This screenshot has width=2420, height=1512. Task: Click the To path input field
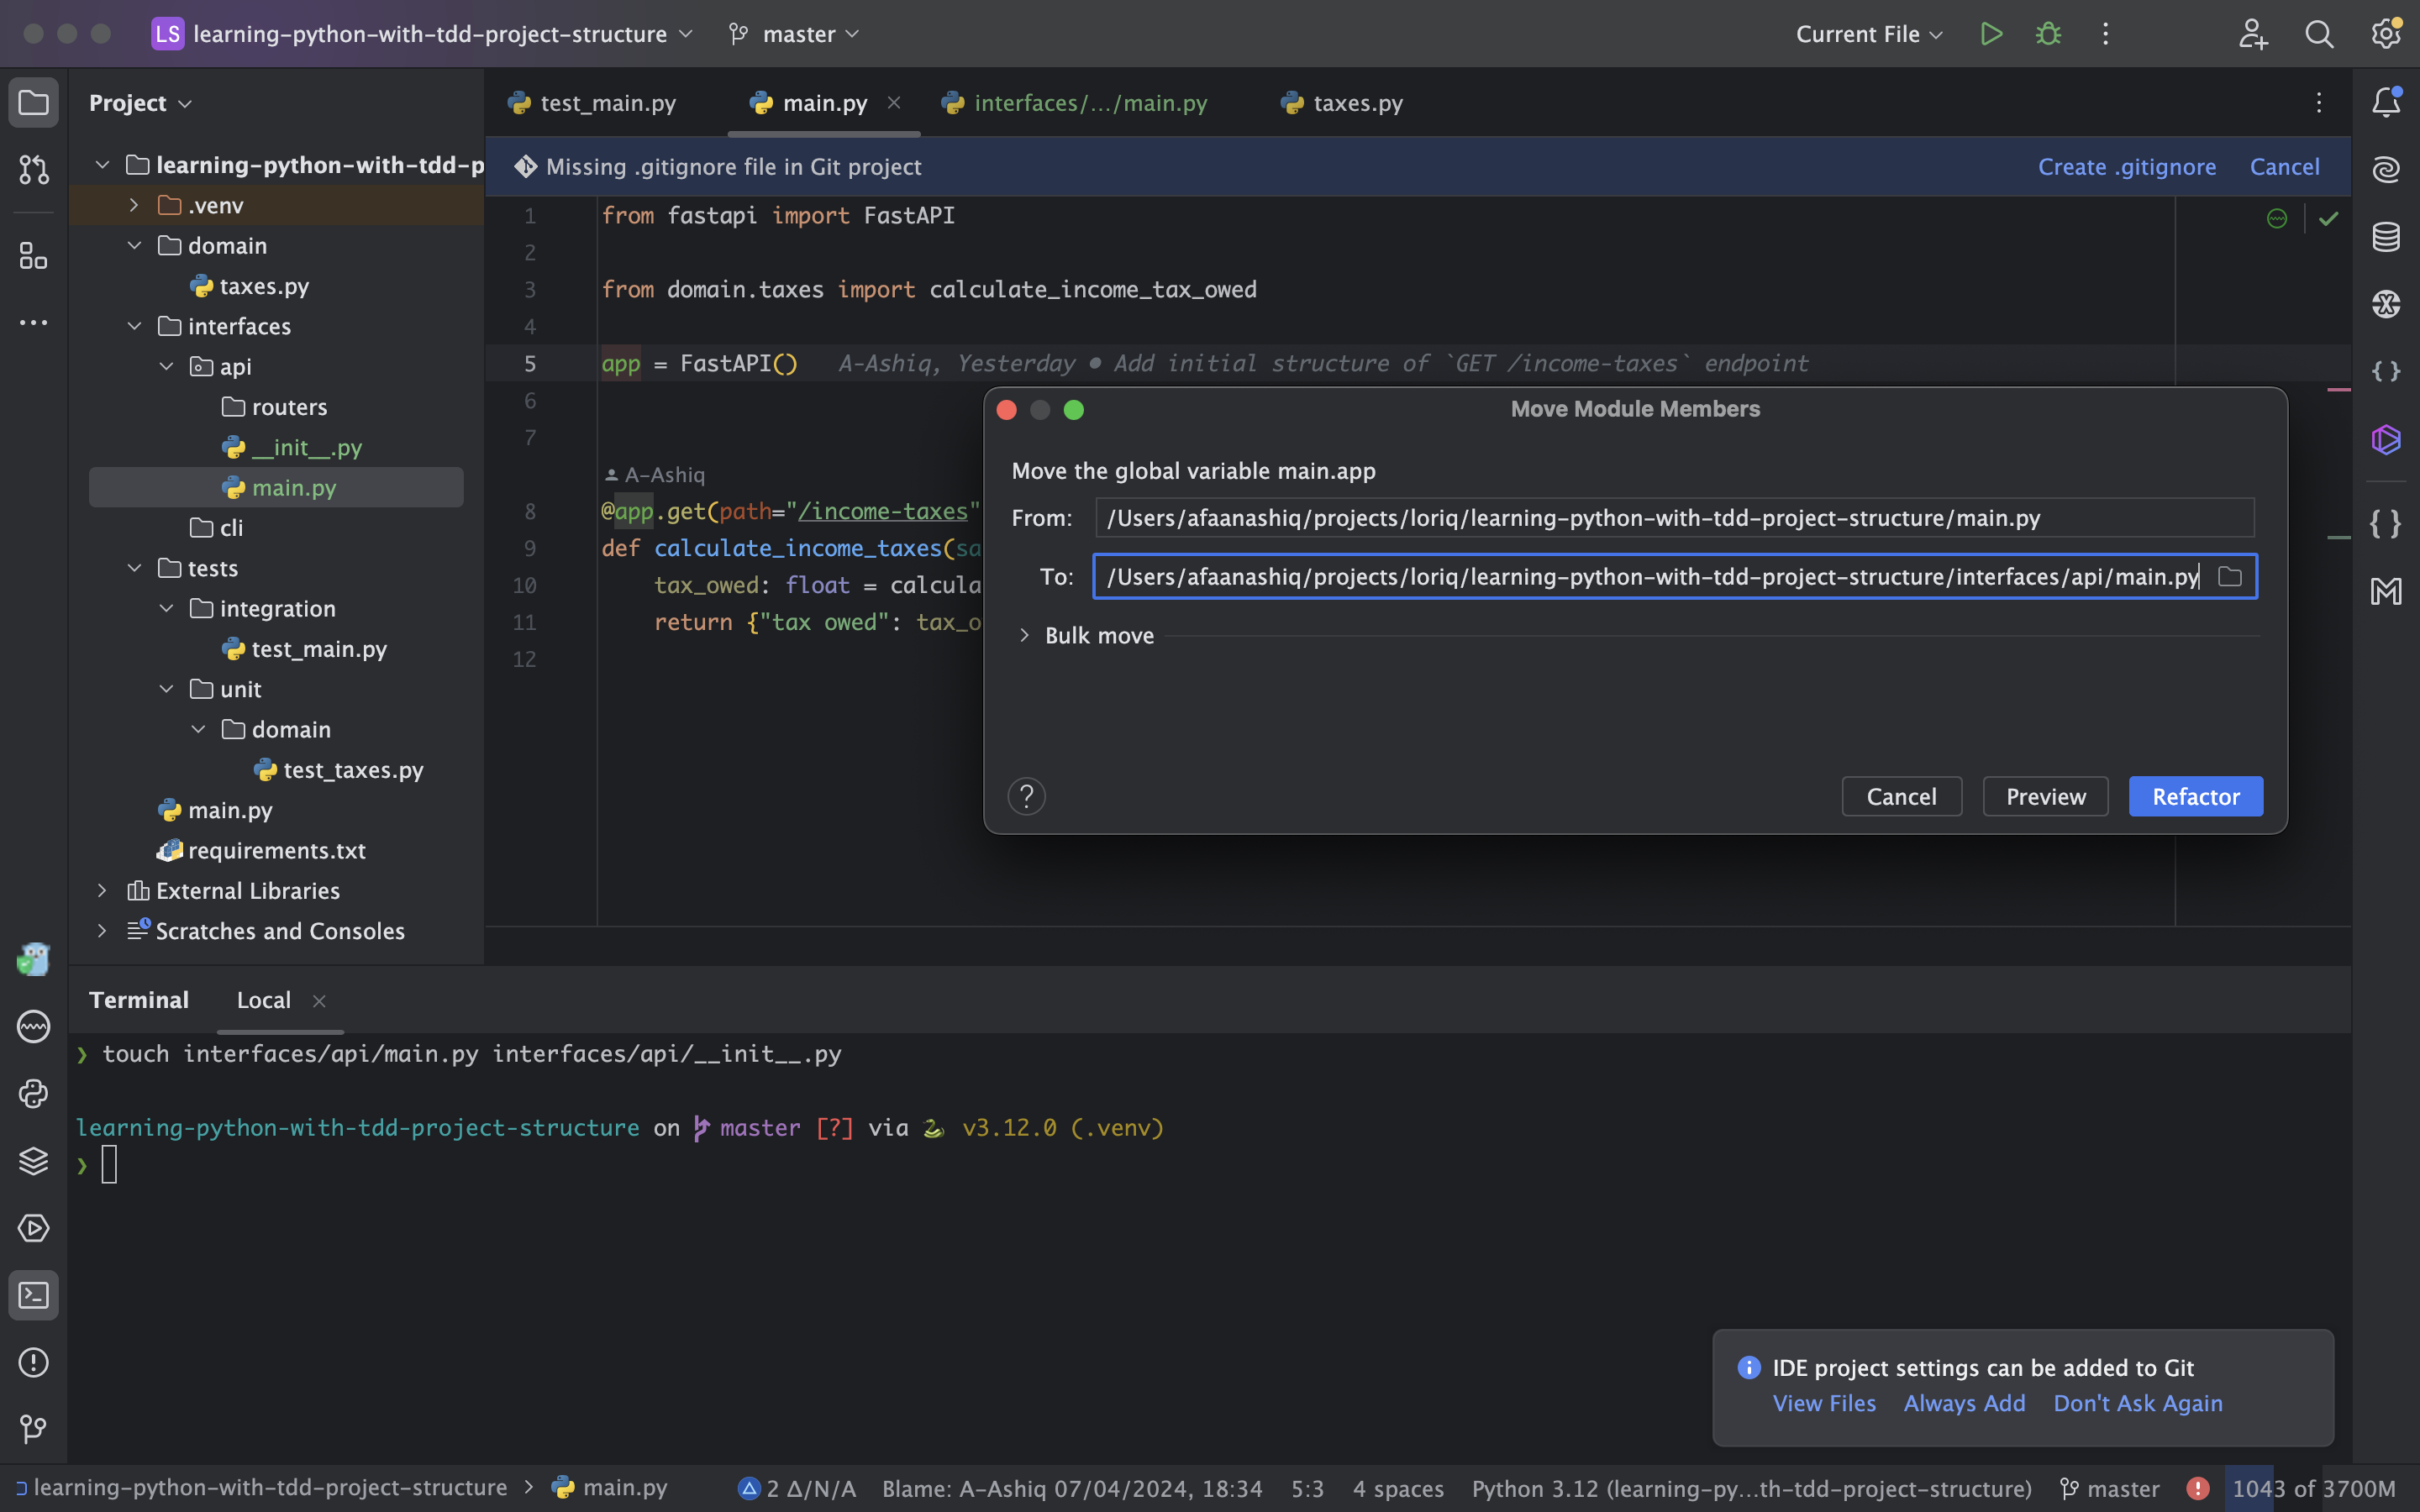click(1650, 577)
